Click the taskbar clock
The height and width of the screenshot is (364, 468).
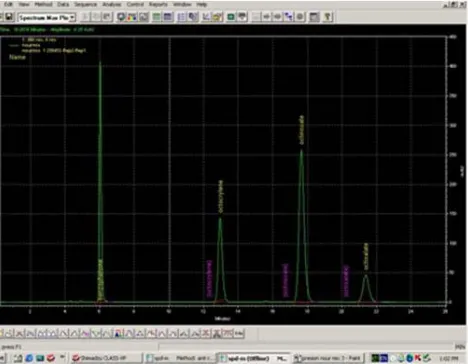point(448,359)
